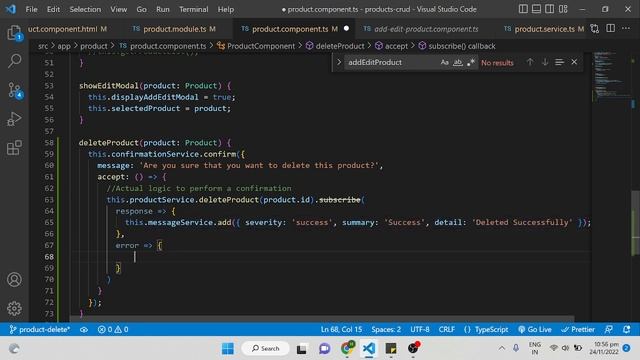Open the View menu

(x=118, y=9)
